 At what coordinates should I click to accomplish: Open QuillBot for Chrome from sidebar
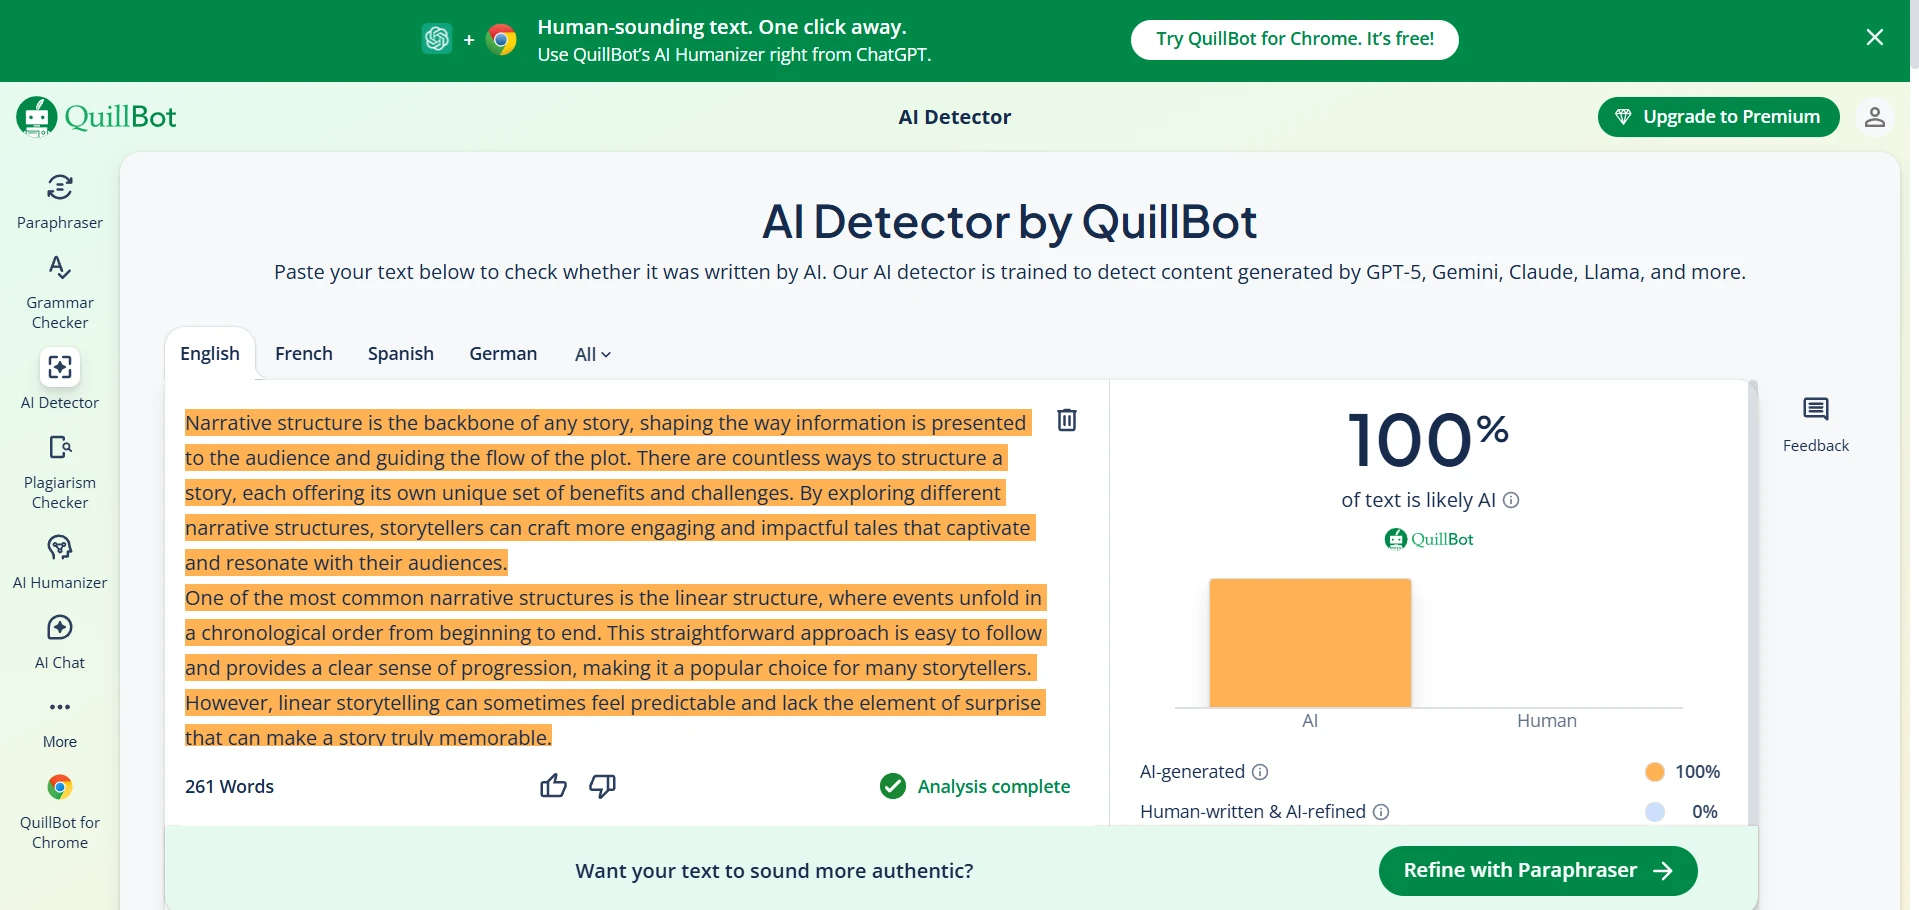point(59,808)
